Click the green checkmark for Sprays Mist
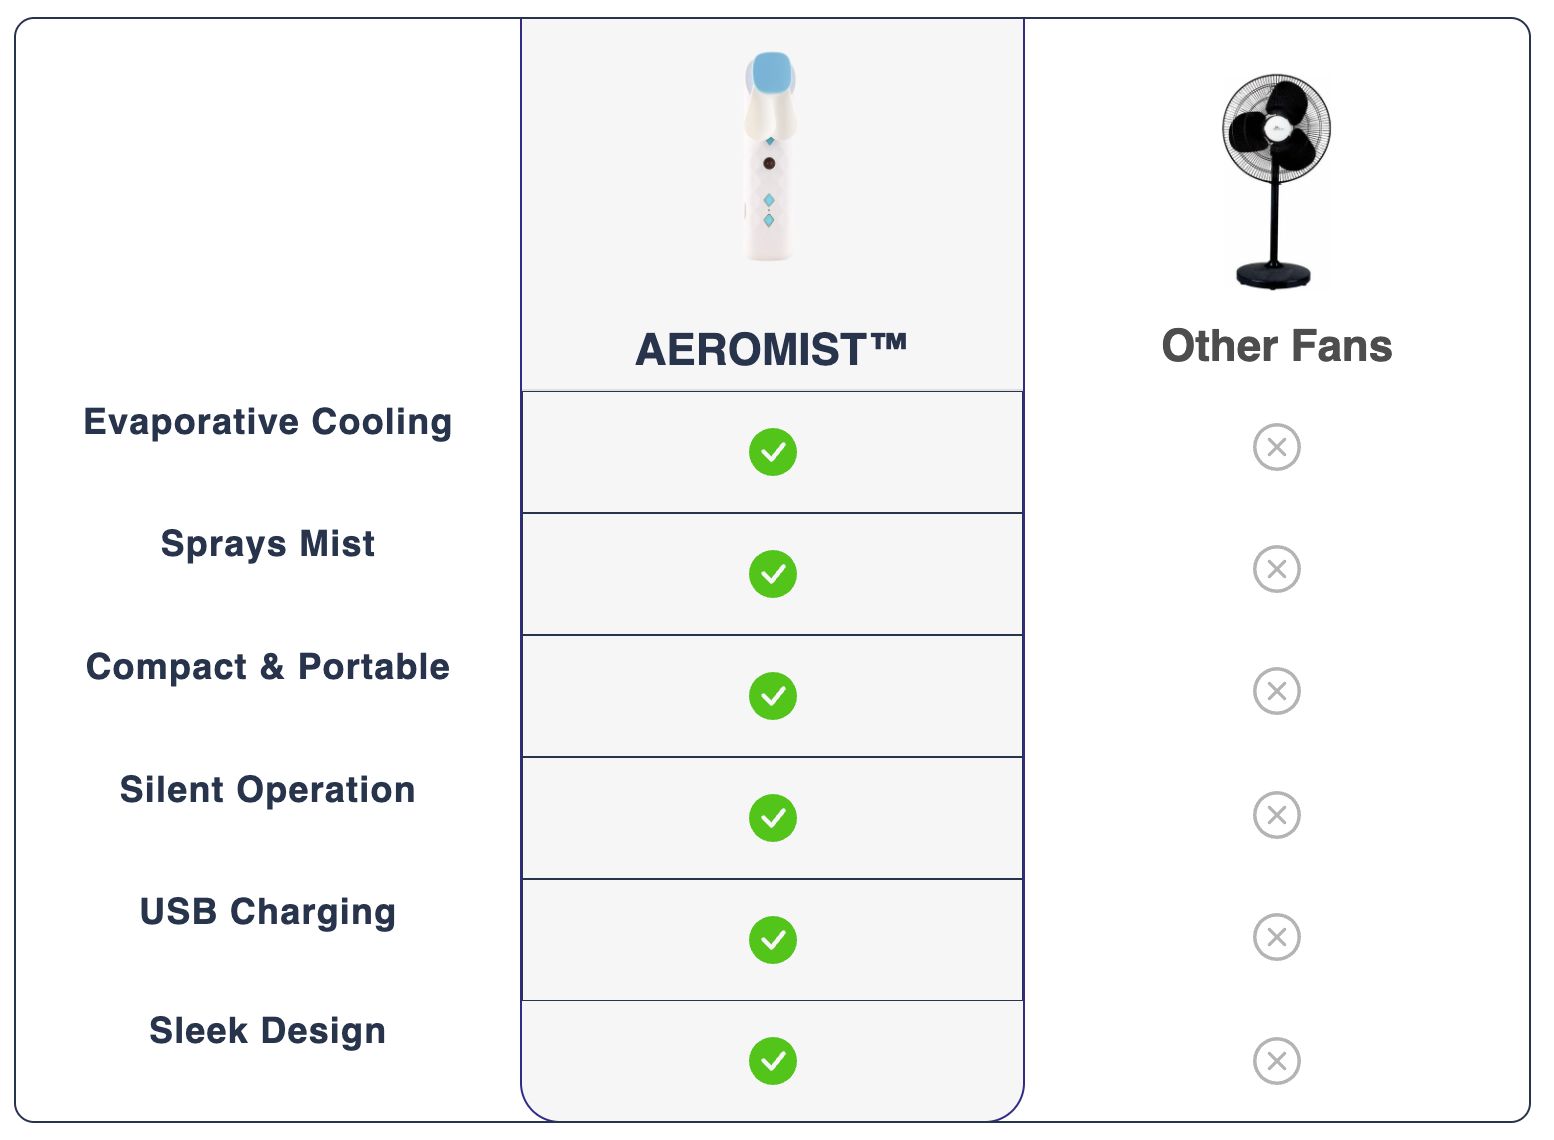 (773, 574)
